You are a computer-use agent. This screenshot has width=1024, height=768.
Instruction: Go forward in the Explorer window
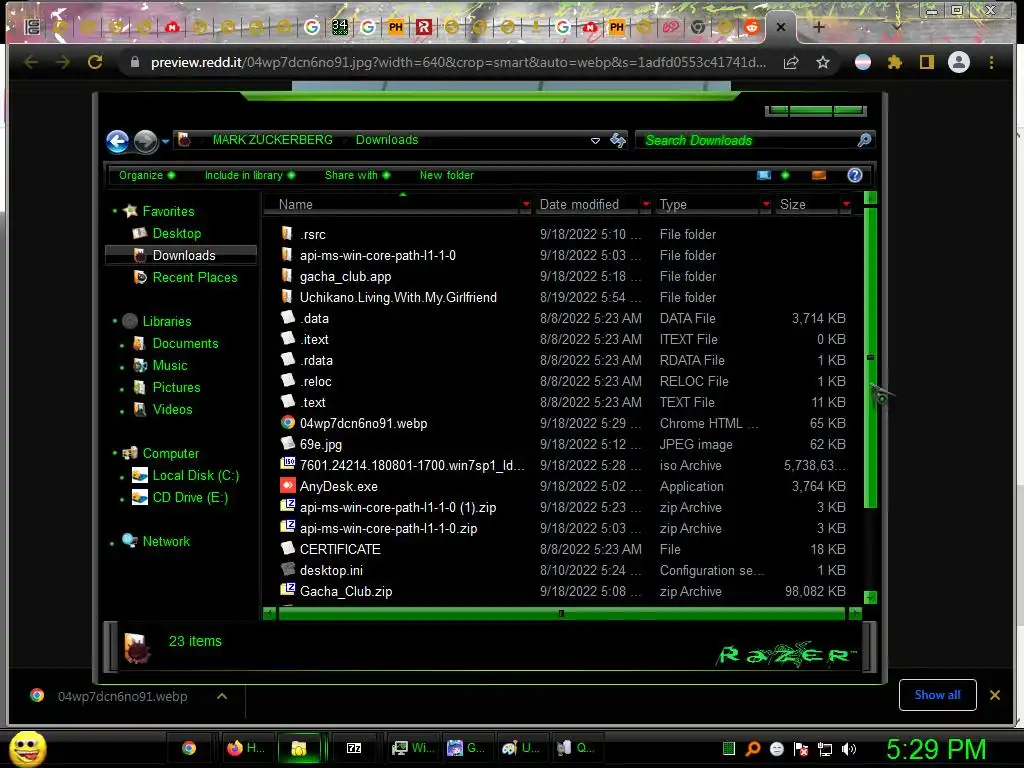click(146, 141)
